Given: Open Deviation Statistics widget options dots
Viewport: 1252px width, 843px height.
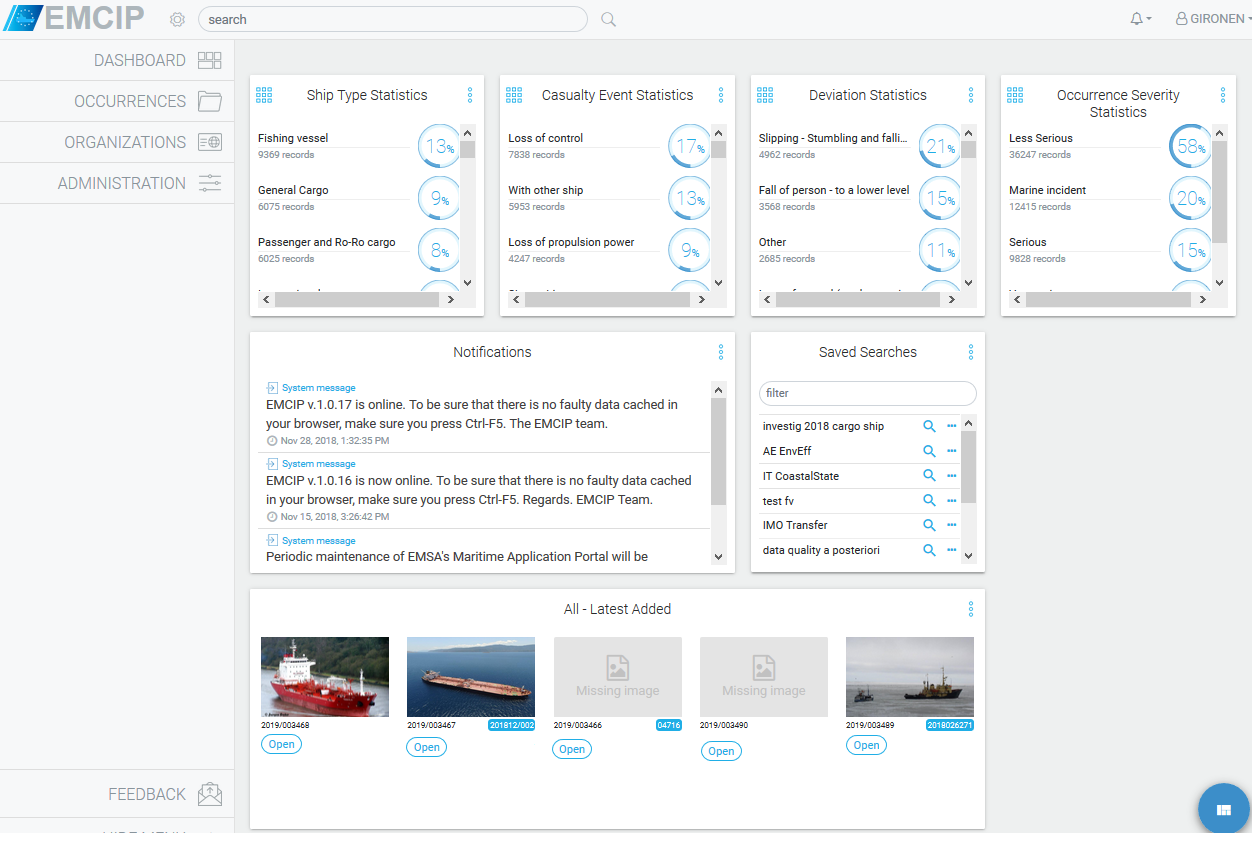Looking at the screenshot, I should tap(971, 95).
